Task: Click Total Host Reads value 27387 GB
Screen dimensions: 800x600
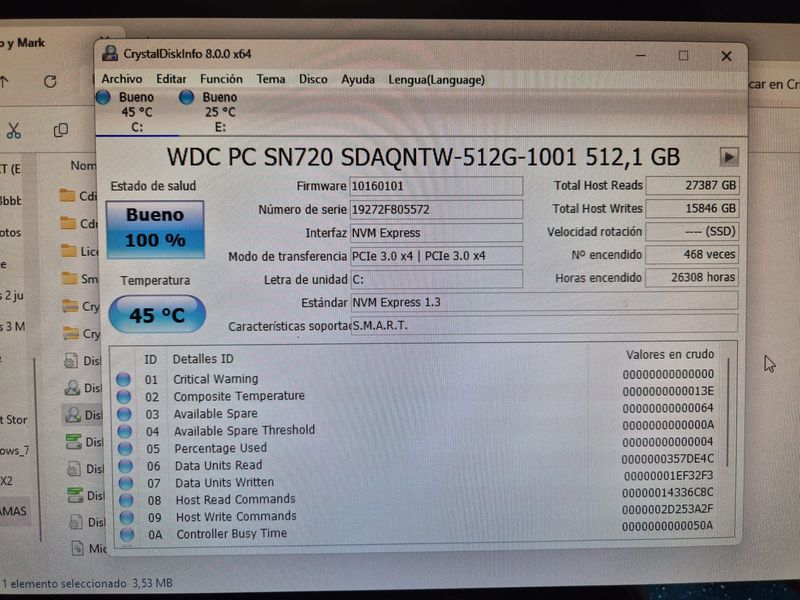Action: tap(692, 185)
